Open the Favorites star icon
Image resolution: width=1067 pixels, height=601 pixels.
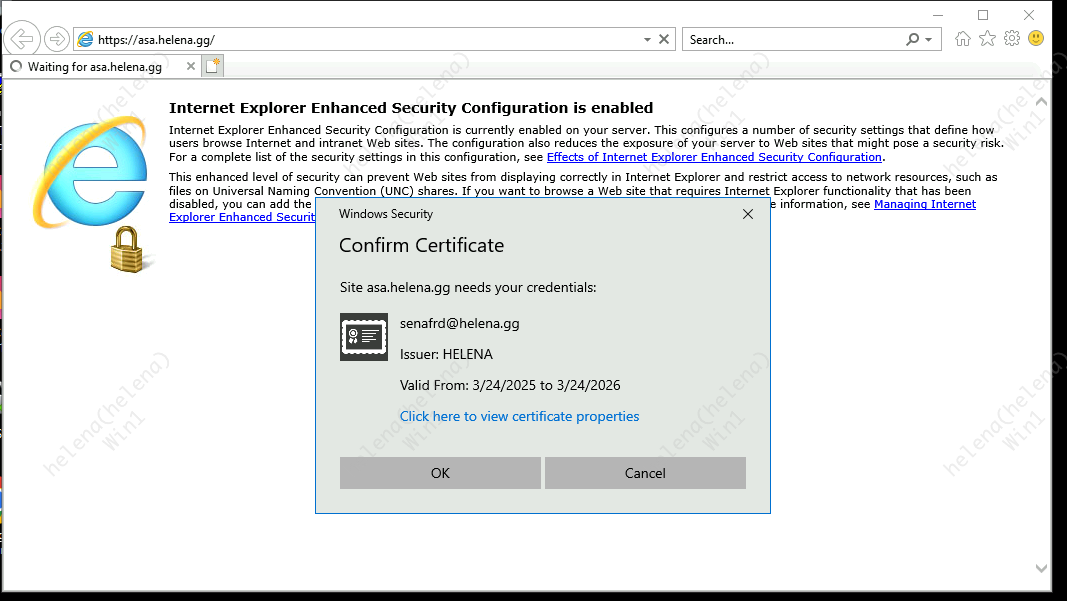[x=987, y=39]
